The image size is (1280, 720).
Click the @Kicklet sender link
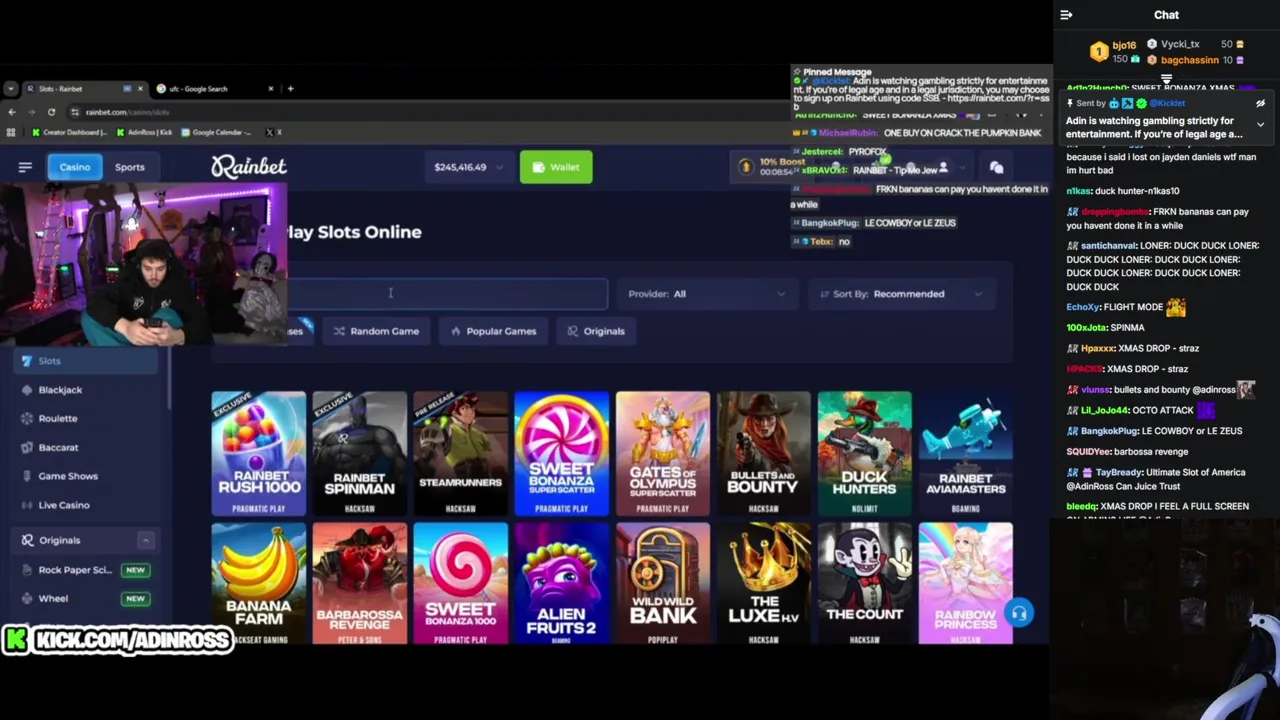click(x=1166, y=103)
